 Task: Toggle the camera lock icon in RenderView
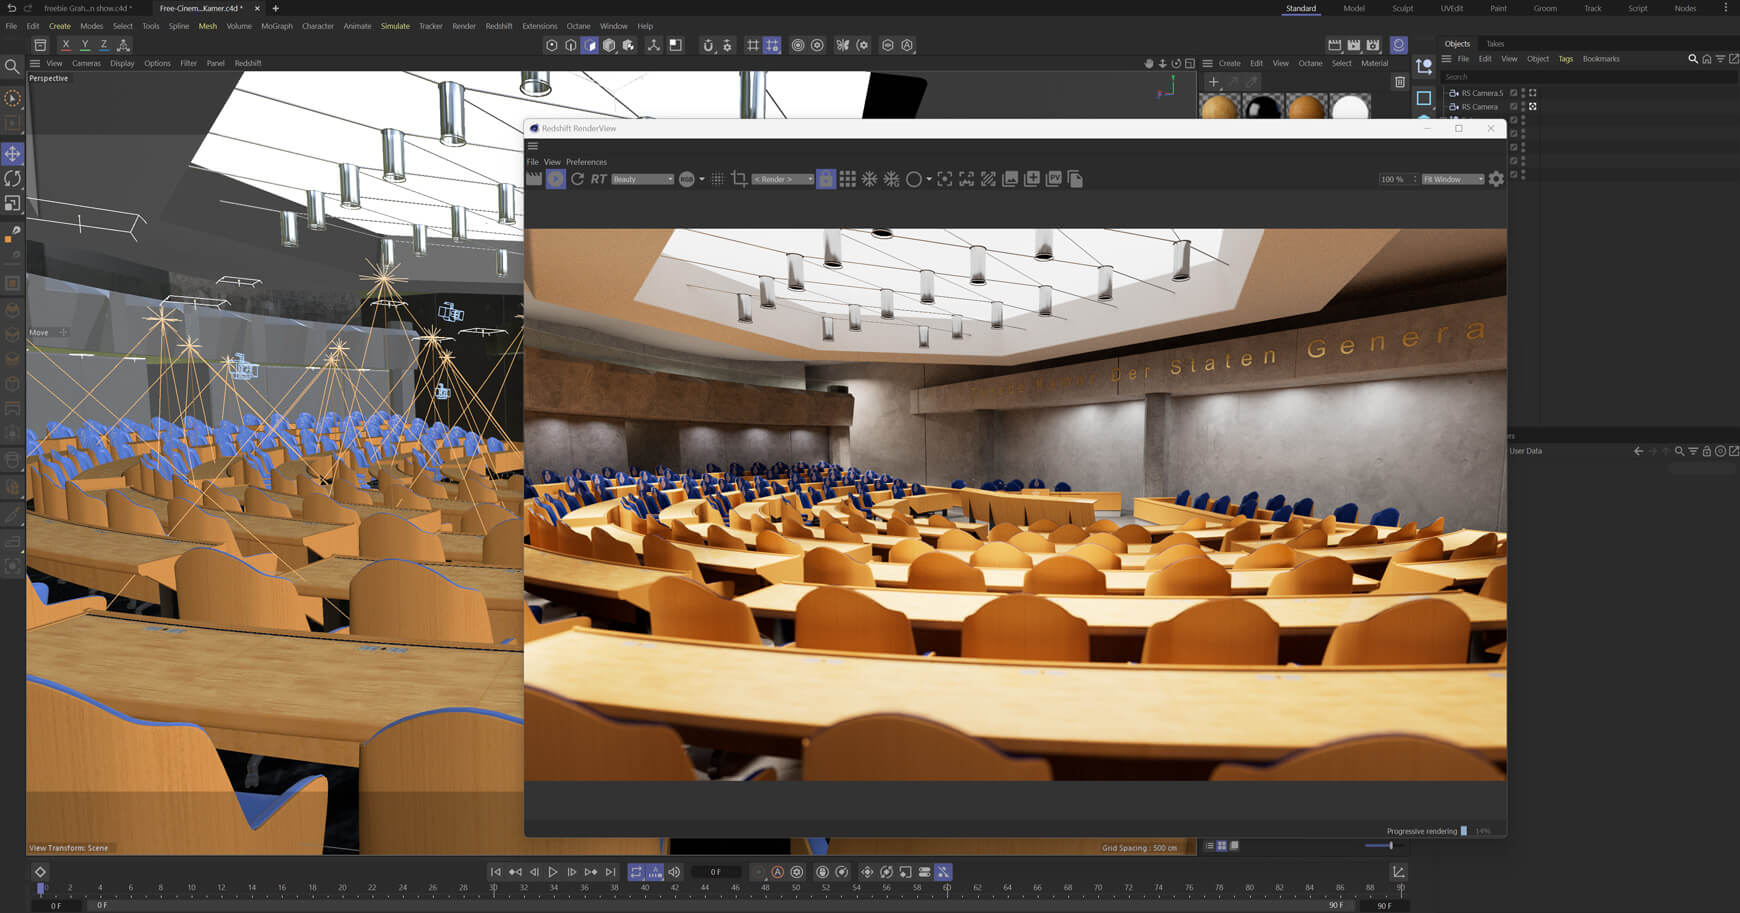pyautogui.click(x=826, y=179)
